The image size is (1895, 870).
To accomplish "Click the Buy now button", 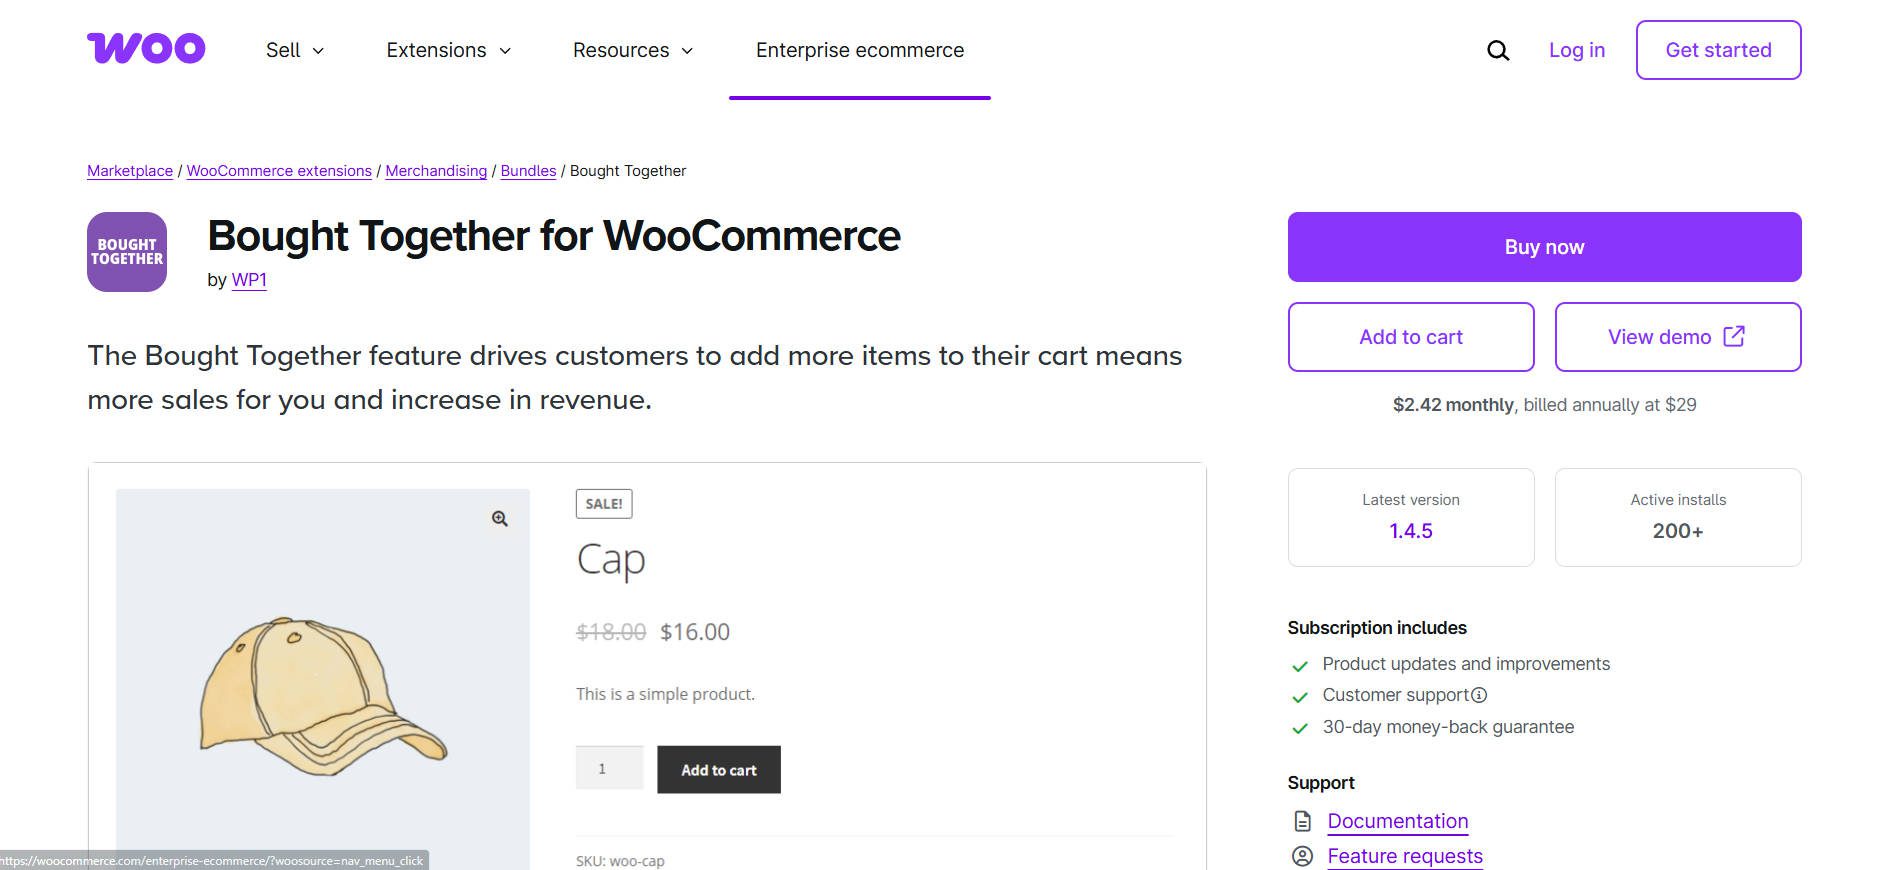I will (1544, 246).
